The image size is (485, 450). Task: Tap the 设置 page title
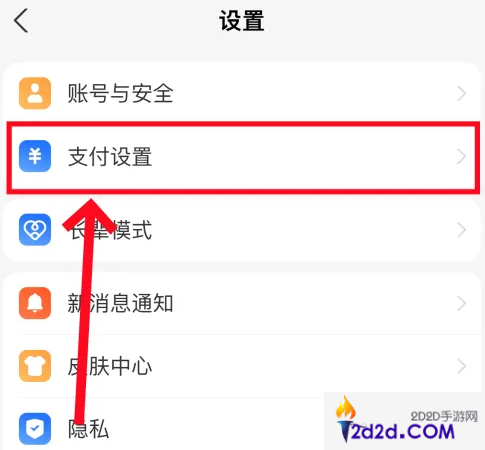[242, 21]
